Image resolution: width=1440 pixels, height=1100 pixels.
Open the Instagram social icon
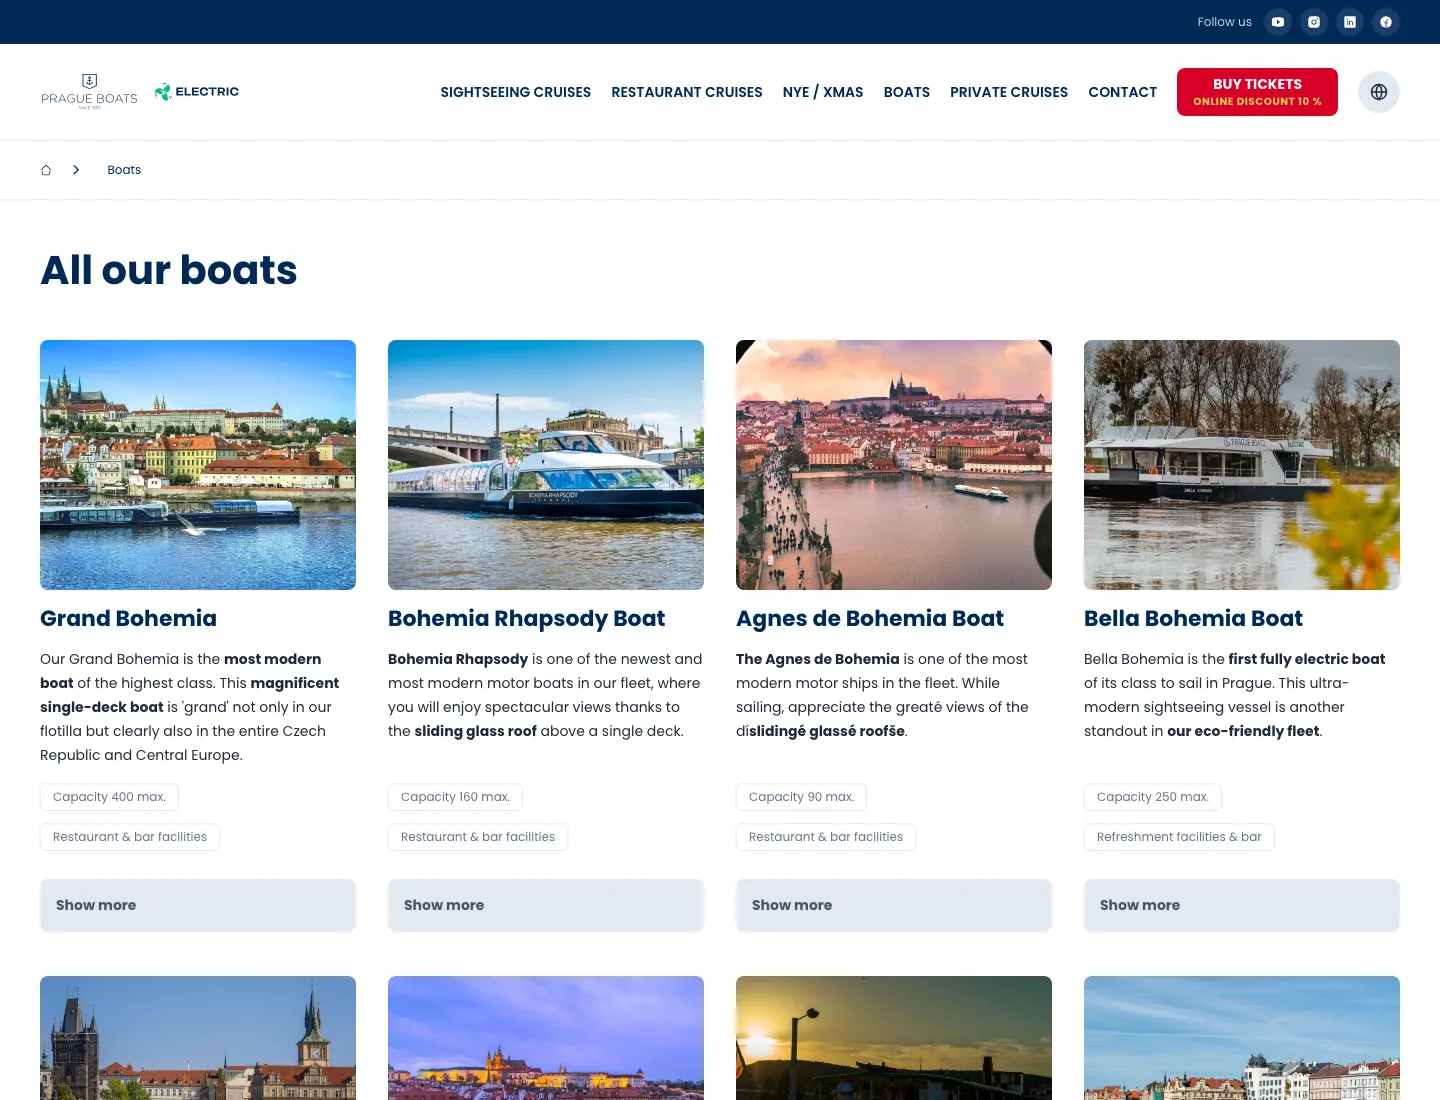(1314, 22)
